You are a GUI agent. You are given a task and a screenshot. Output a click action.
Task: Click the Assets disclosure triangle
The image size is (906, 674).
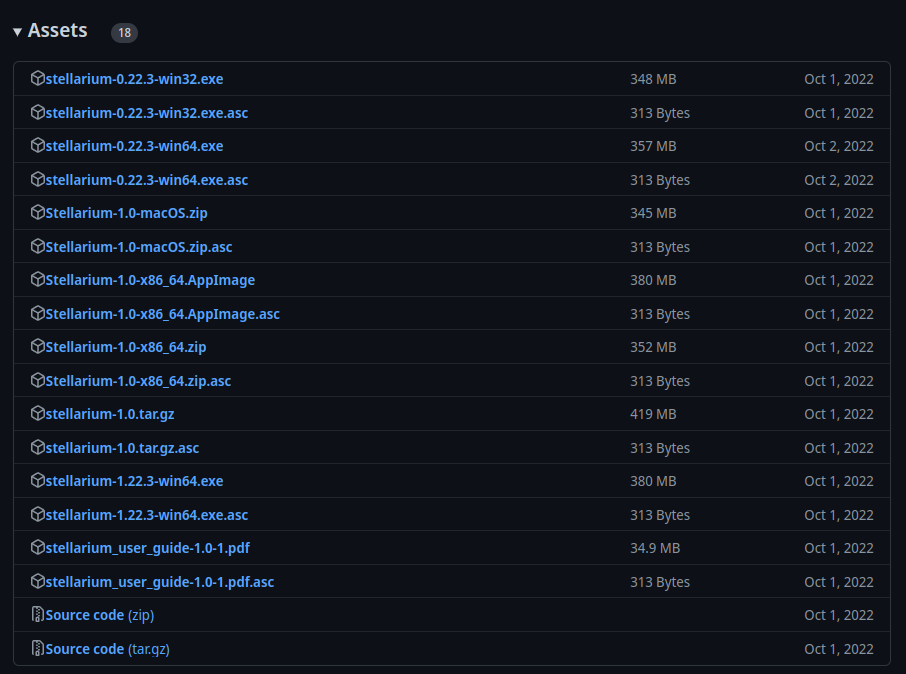point(17,31)
